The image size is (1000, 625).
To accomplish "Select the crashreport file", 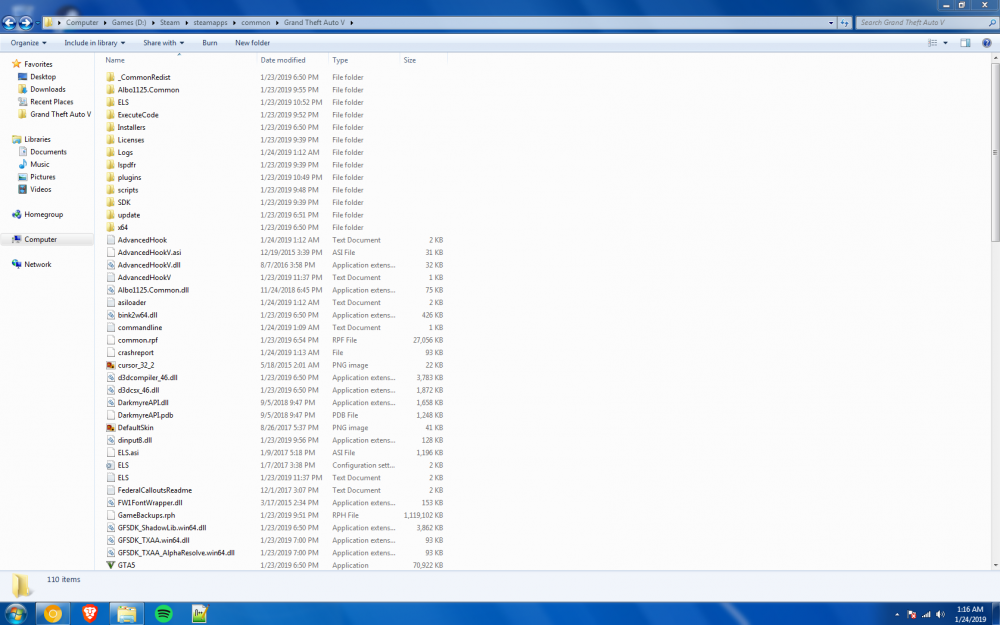I will tap(135, 353).
